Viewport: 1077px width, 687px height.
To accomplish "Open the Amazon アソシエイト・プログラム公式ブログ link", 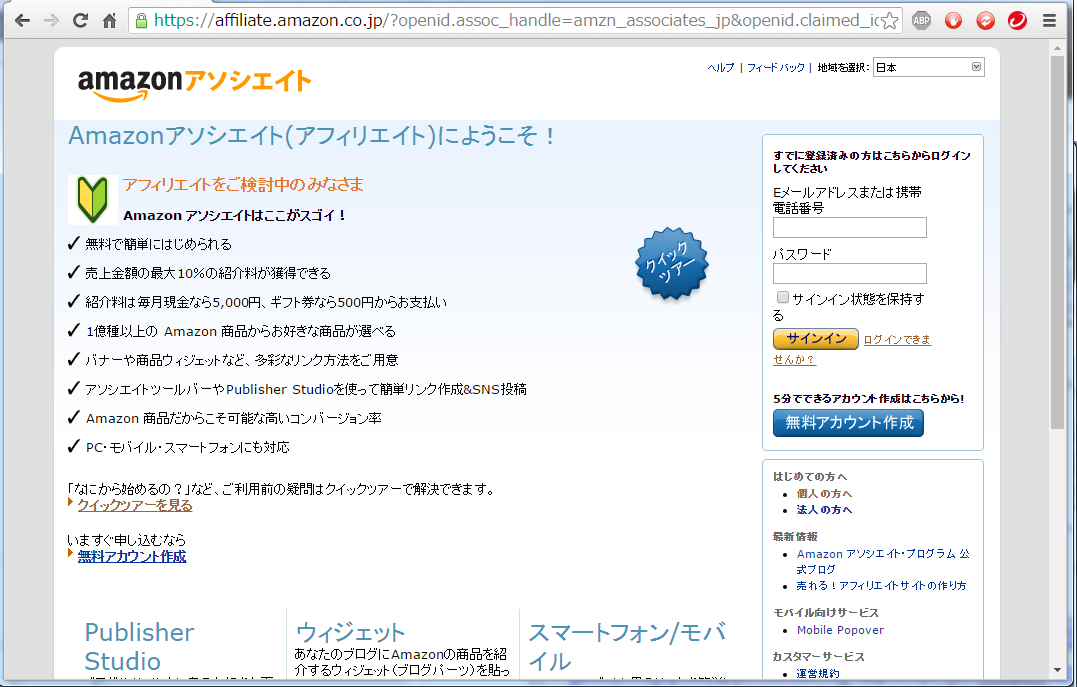I will pos(883,561).
